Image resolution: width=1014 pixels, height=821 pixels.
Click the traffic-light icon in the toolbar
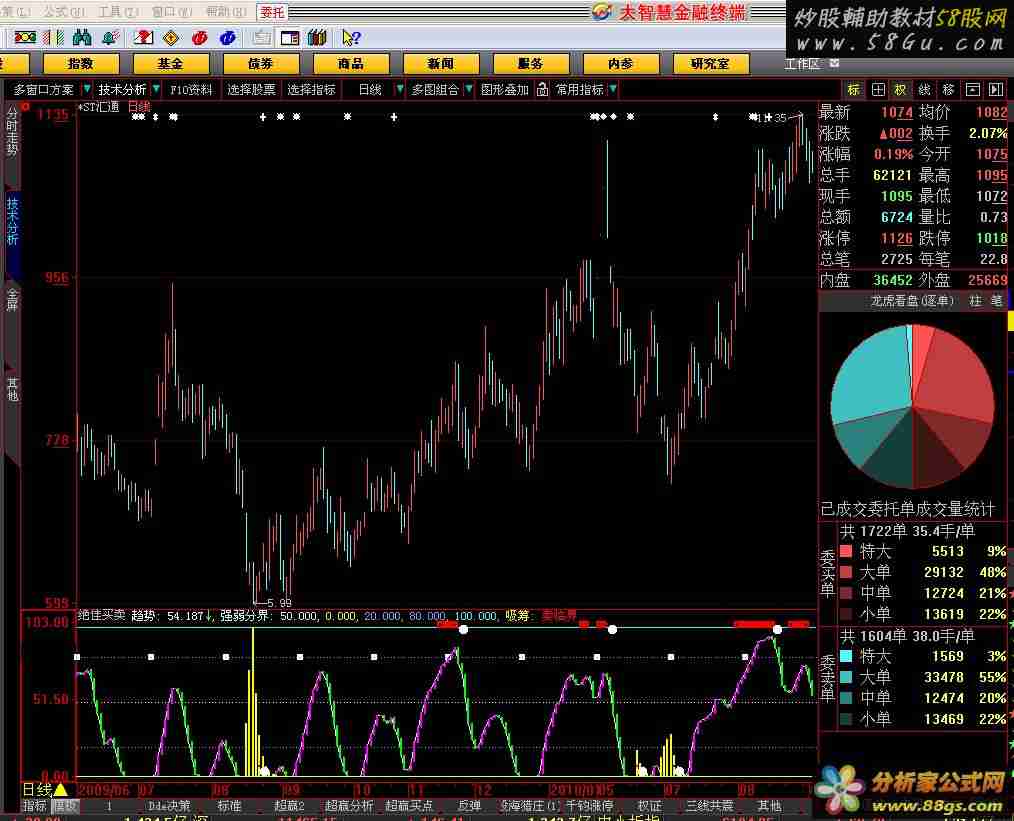pos(25,38)
